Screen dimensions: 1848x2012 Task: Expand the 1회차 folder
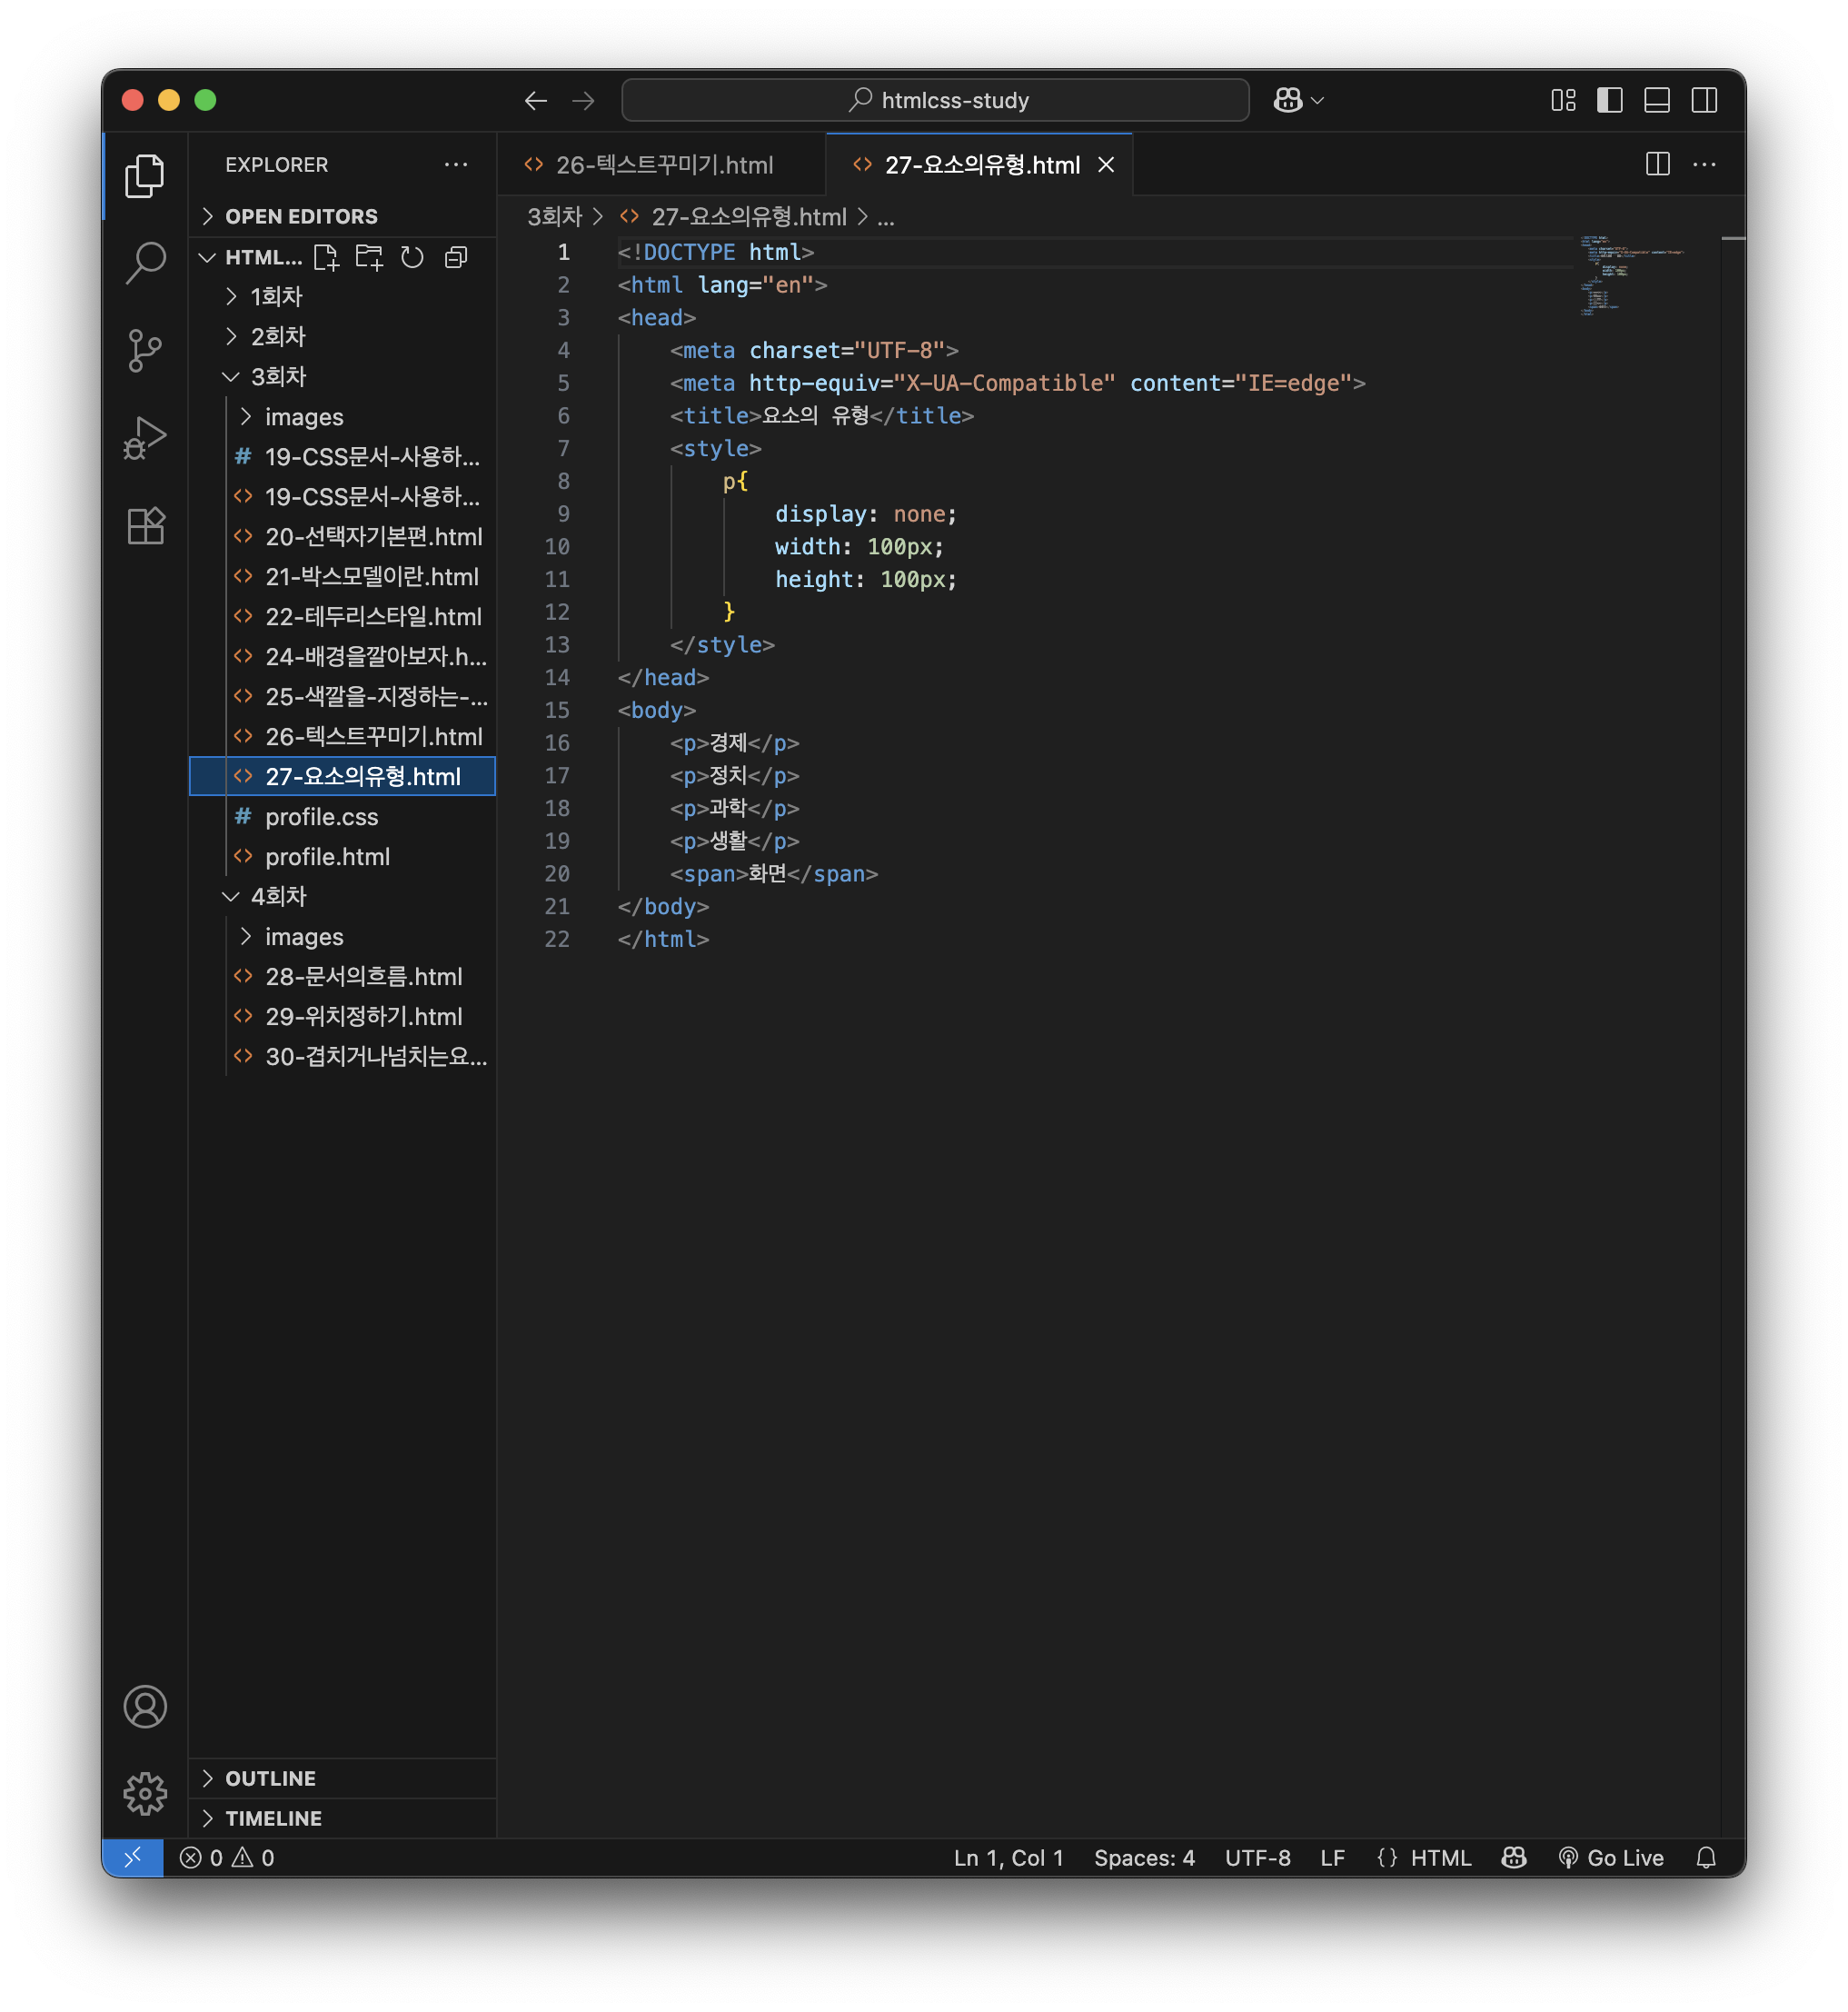click(277, 296)
